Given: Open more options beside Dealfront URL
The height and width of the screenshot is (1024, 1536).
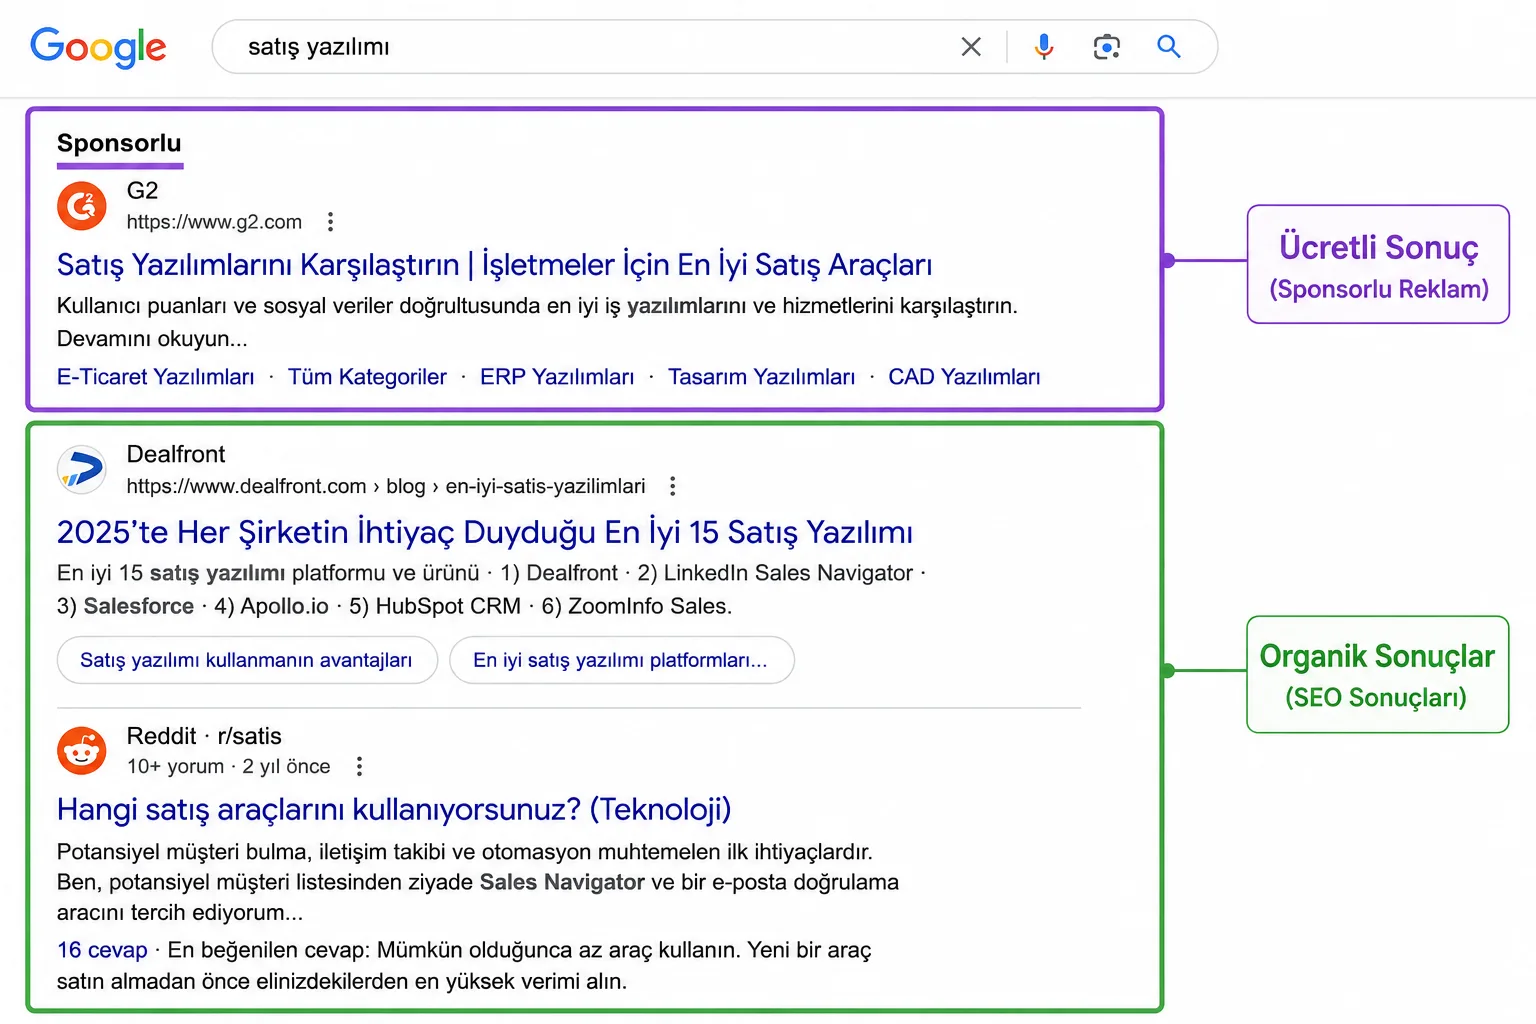Looking at the screenshot, I should click(x=673, y=486).
